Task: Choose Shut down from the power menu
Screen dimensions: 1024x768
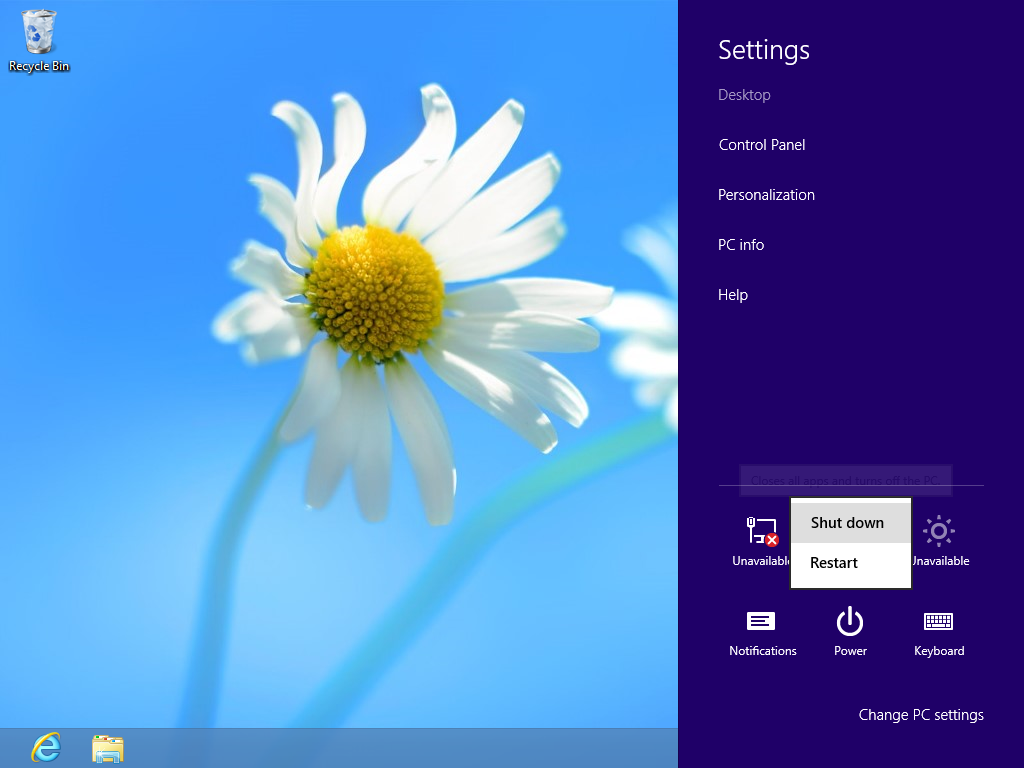Action: [850, 523]
